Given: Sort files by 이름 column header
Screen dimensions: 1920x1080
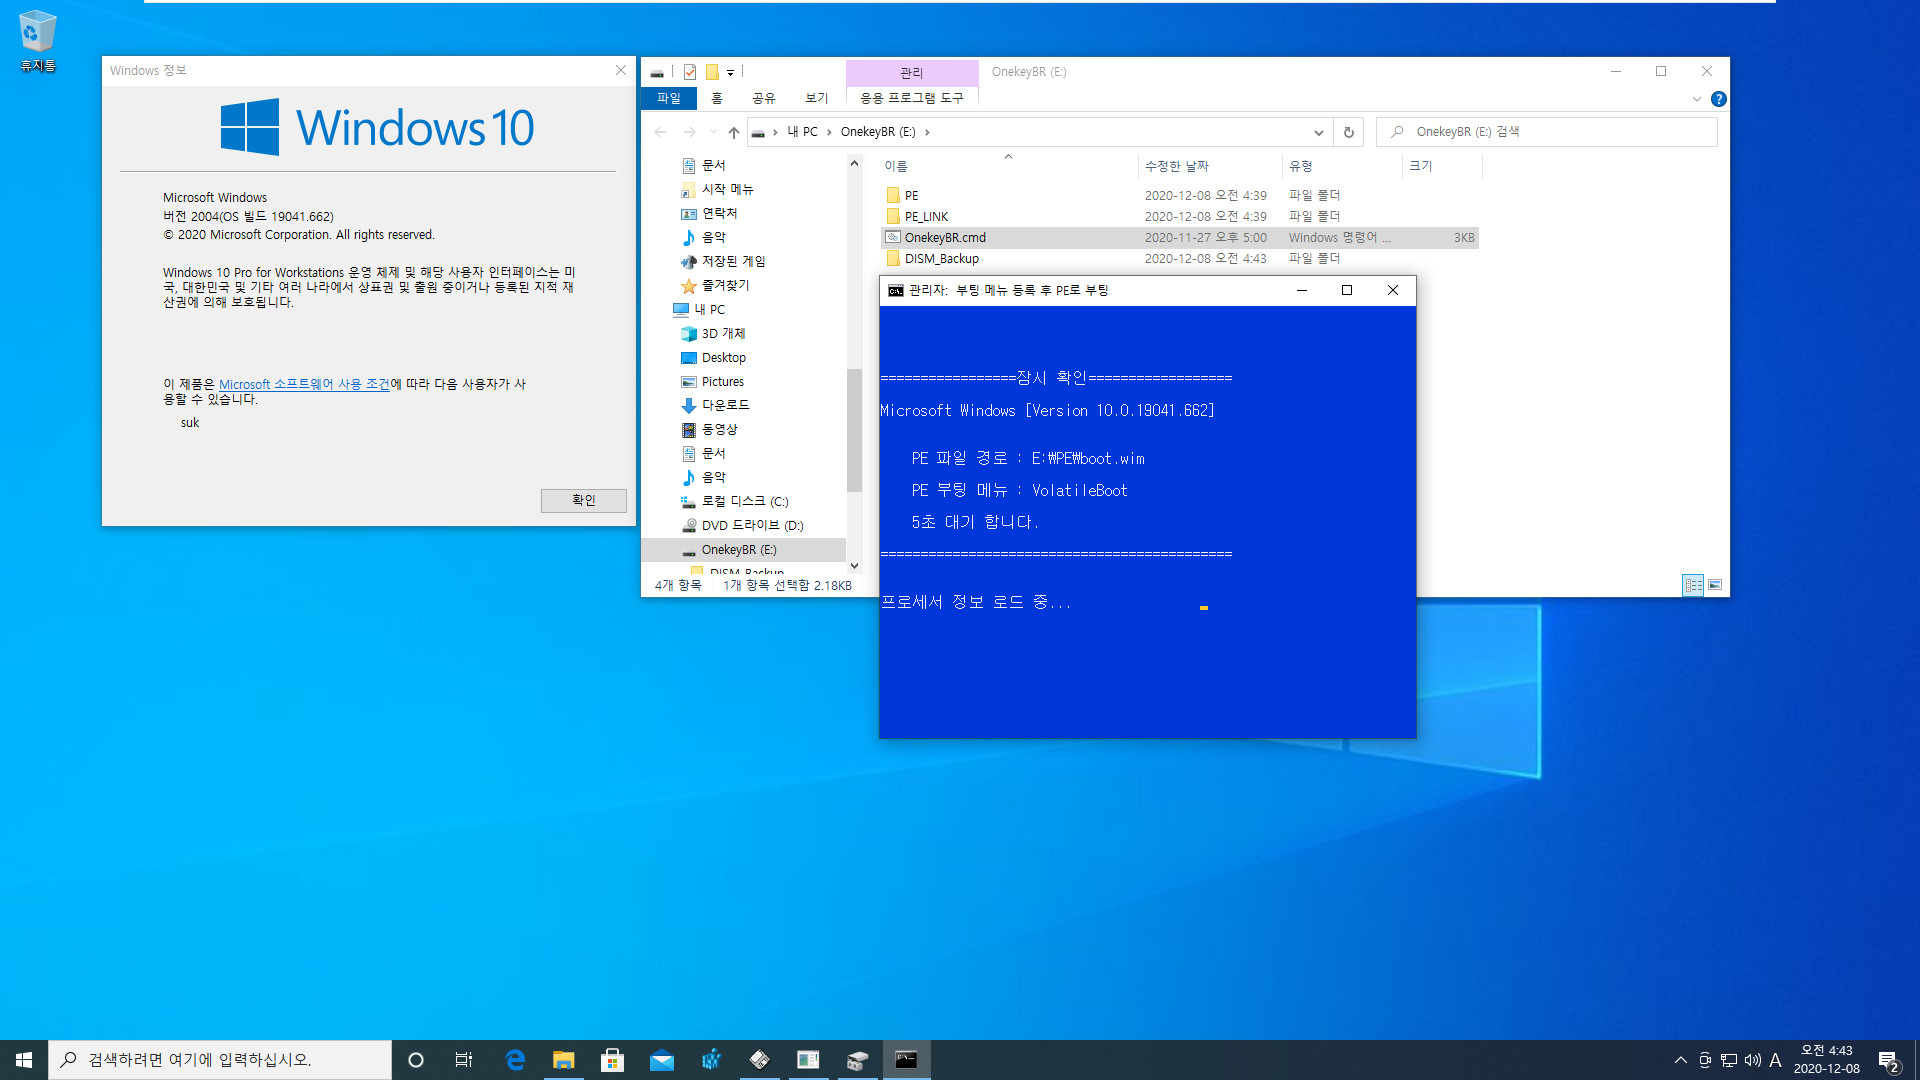Looking at the screenshot, I should 1008,166.
